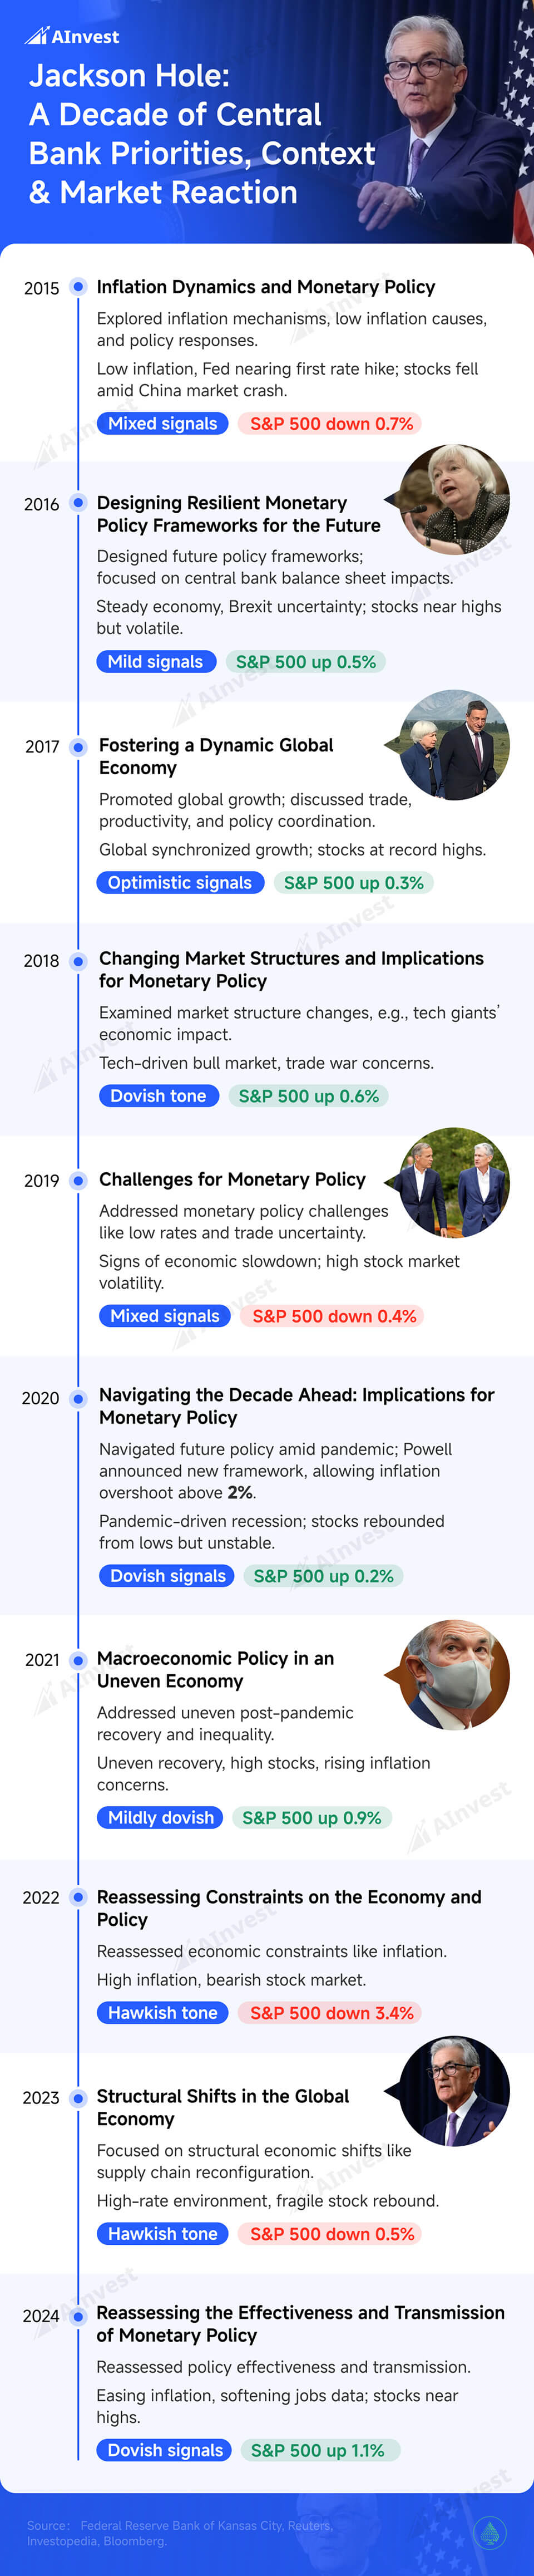Open the 2021 masked speaker photo

click(x=455, y=1675)
